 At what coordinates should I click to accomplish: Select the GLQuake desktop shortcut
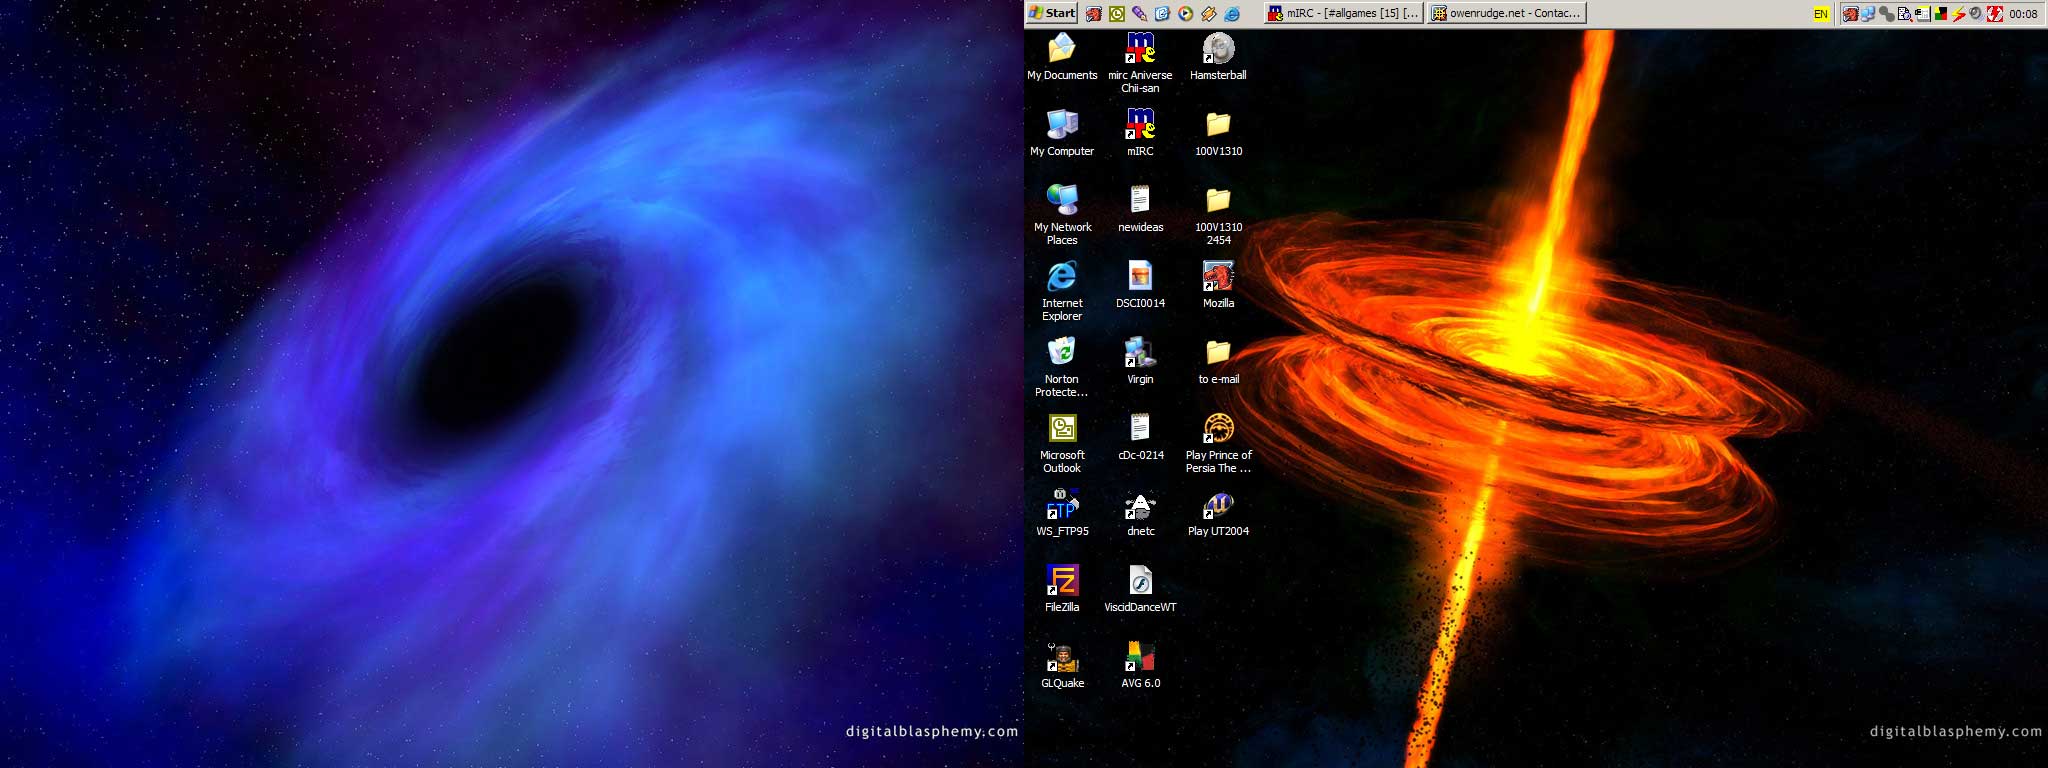coord(1062,657)
